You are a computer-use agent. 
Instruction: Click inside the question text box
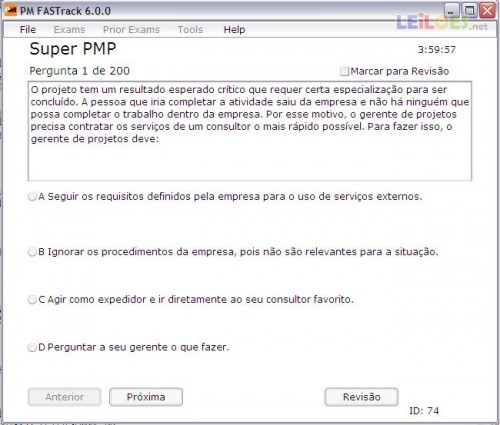pos(250,131)
